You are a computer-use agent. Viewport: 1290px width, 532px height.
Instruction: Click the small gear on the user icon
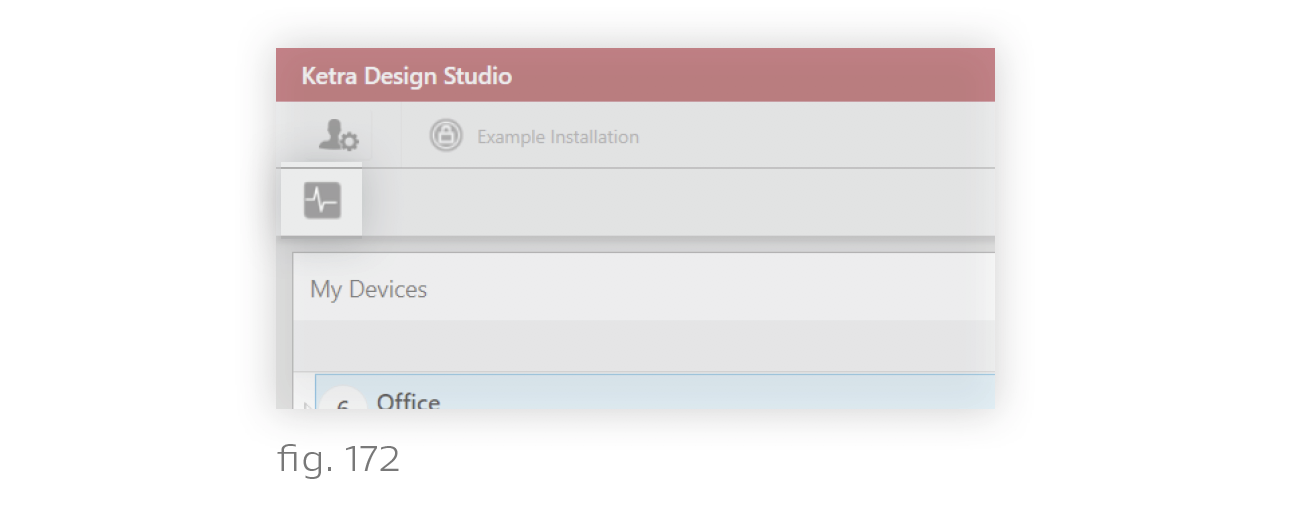[x=350, y=143]
